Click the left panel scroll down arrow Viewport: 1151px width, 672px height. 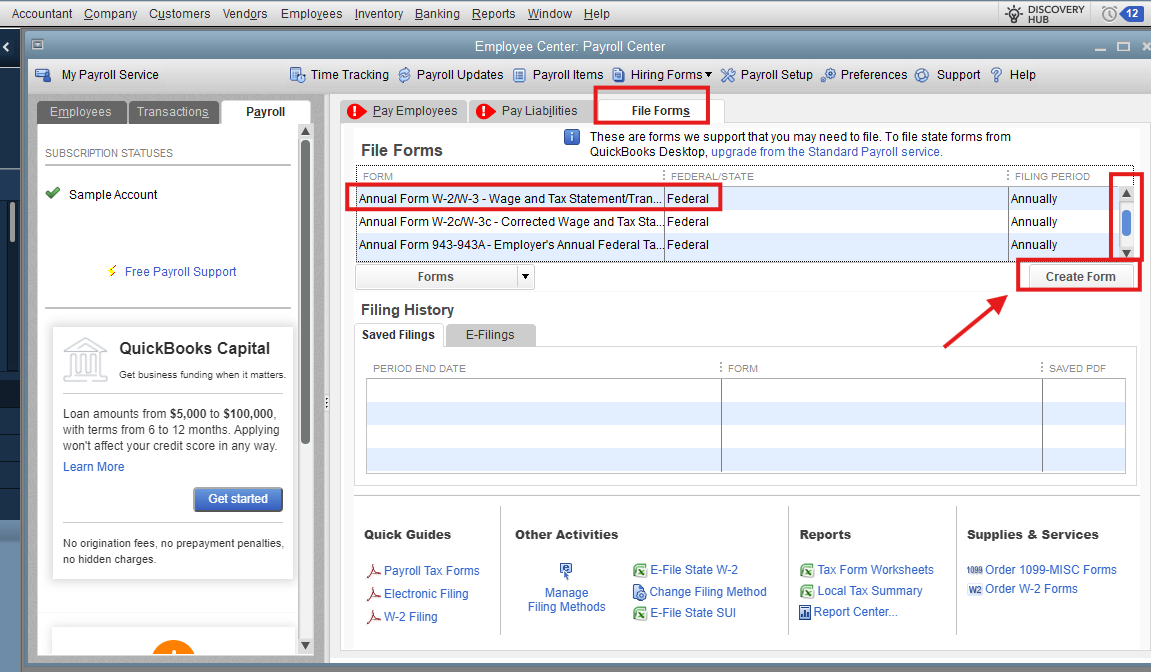305,646
